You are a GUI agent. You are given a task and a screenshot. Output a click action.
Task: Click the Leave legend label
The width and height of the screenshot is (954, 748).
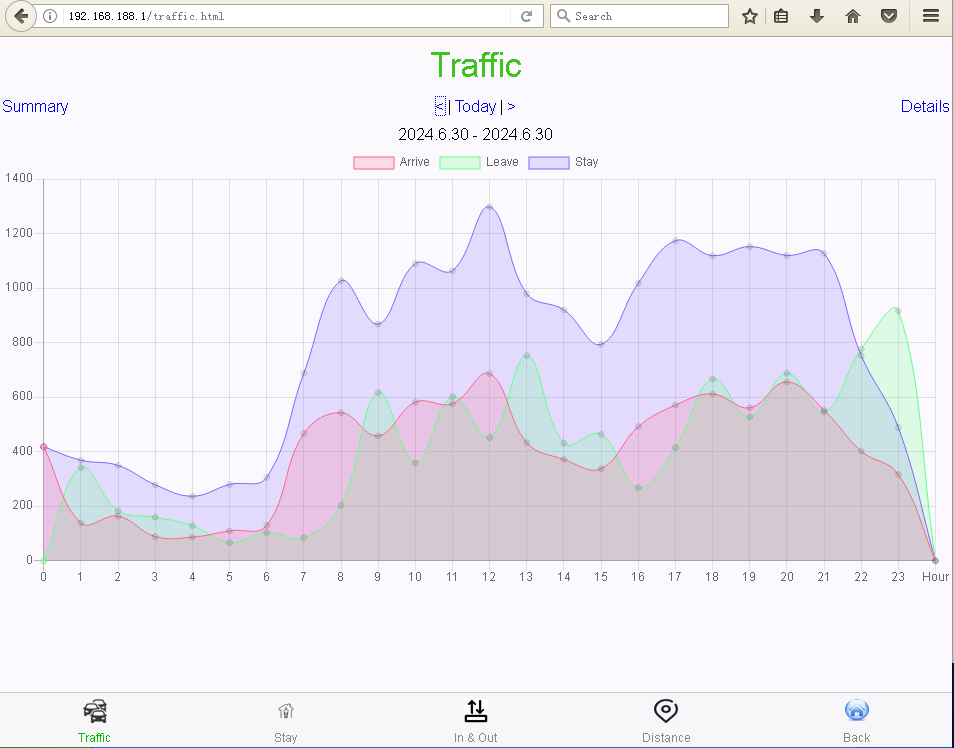pyautogui.click(x=502, y=162)
